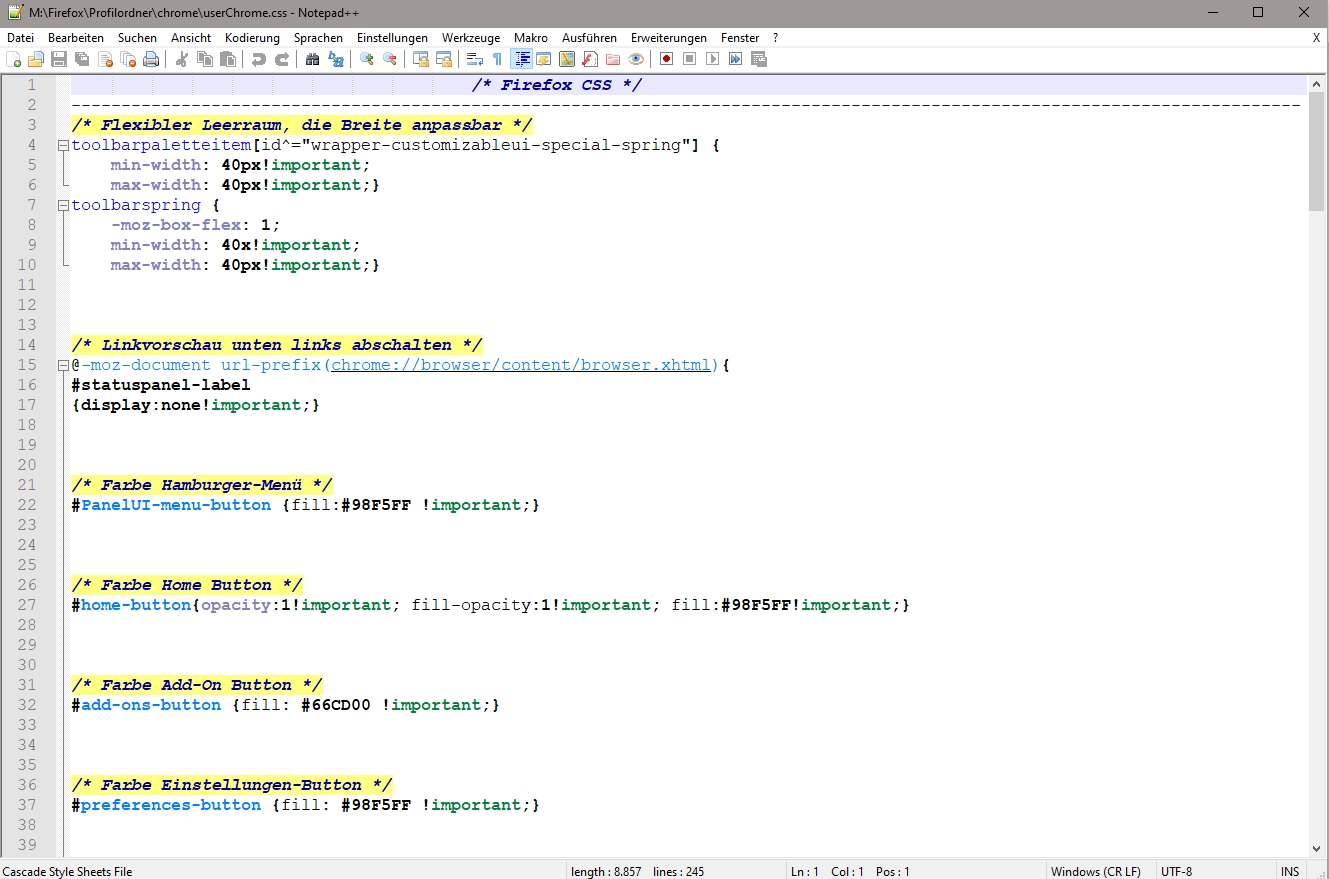This screenshot has width=1329, height=879.
Task: Click the Cut scissors icon
Action: pos(182,59)
